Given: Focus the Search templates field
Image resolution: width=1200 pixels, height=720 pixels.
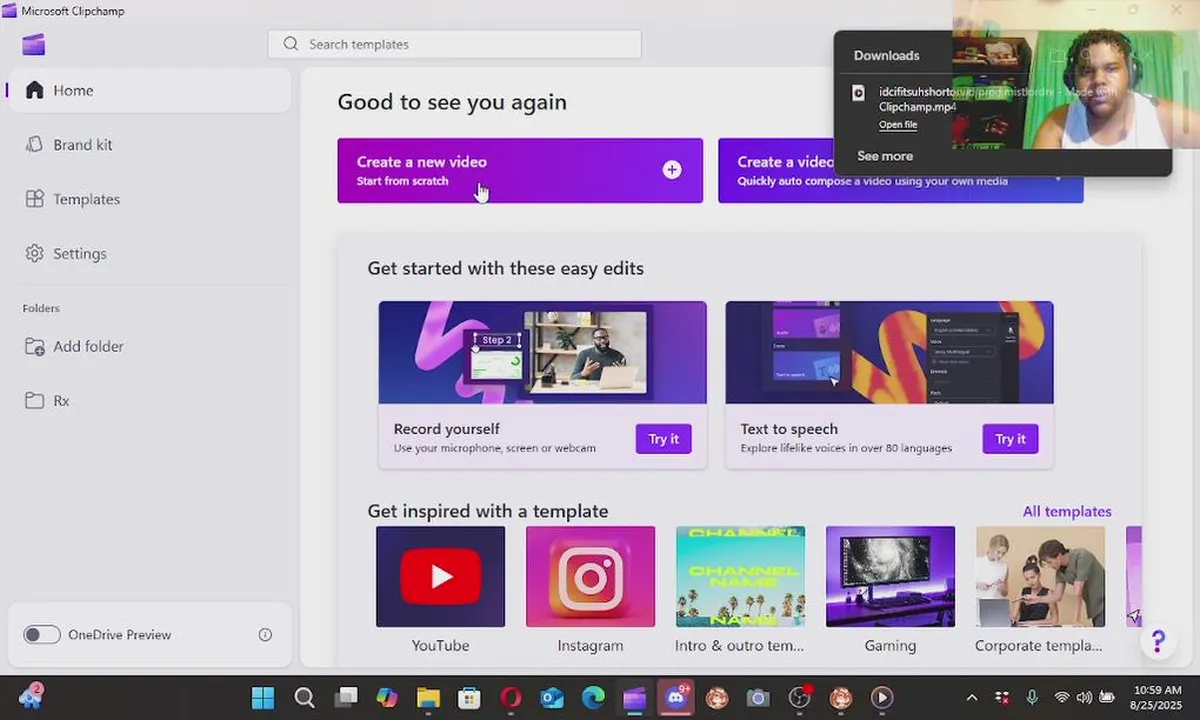Looking at the screenshot, I should point(454,44).
